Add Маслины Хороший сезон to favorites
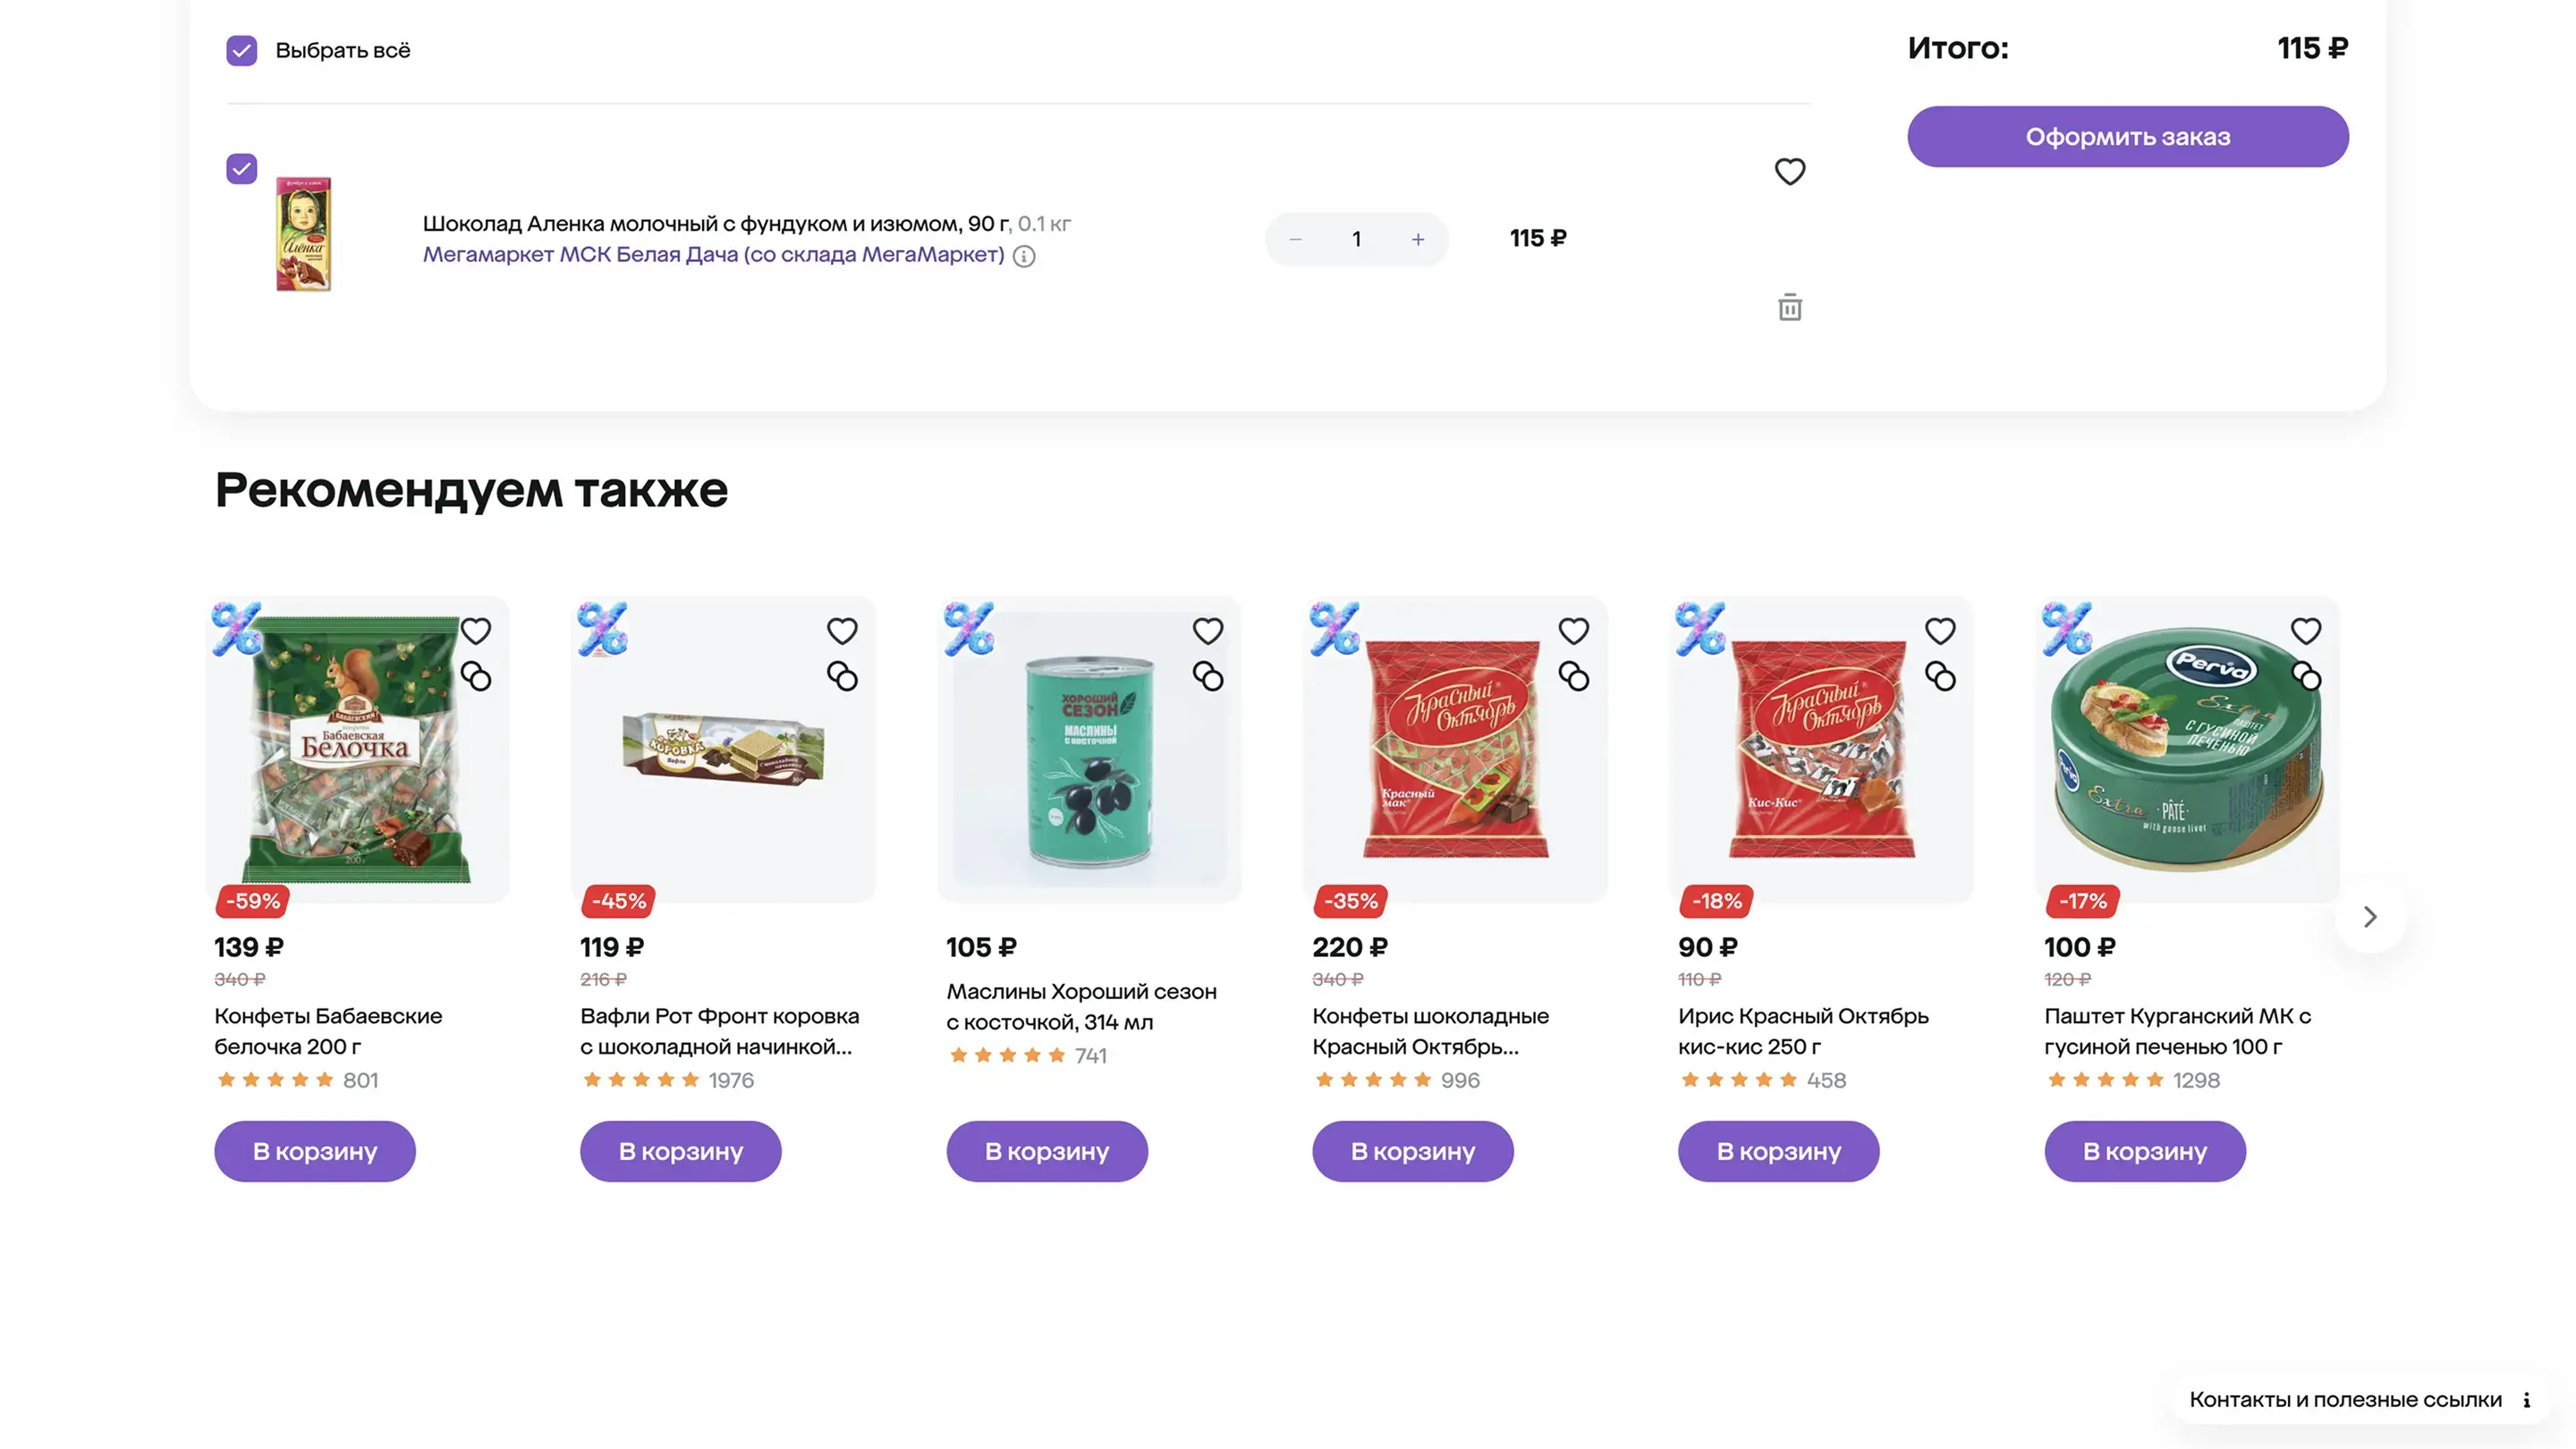This screenshot has height=1449, width=2576. click(x=1208, y=631)
